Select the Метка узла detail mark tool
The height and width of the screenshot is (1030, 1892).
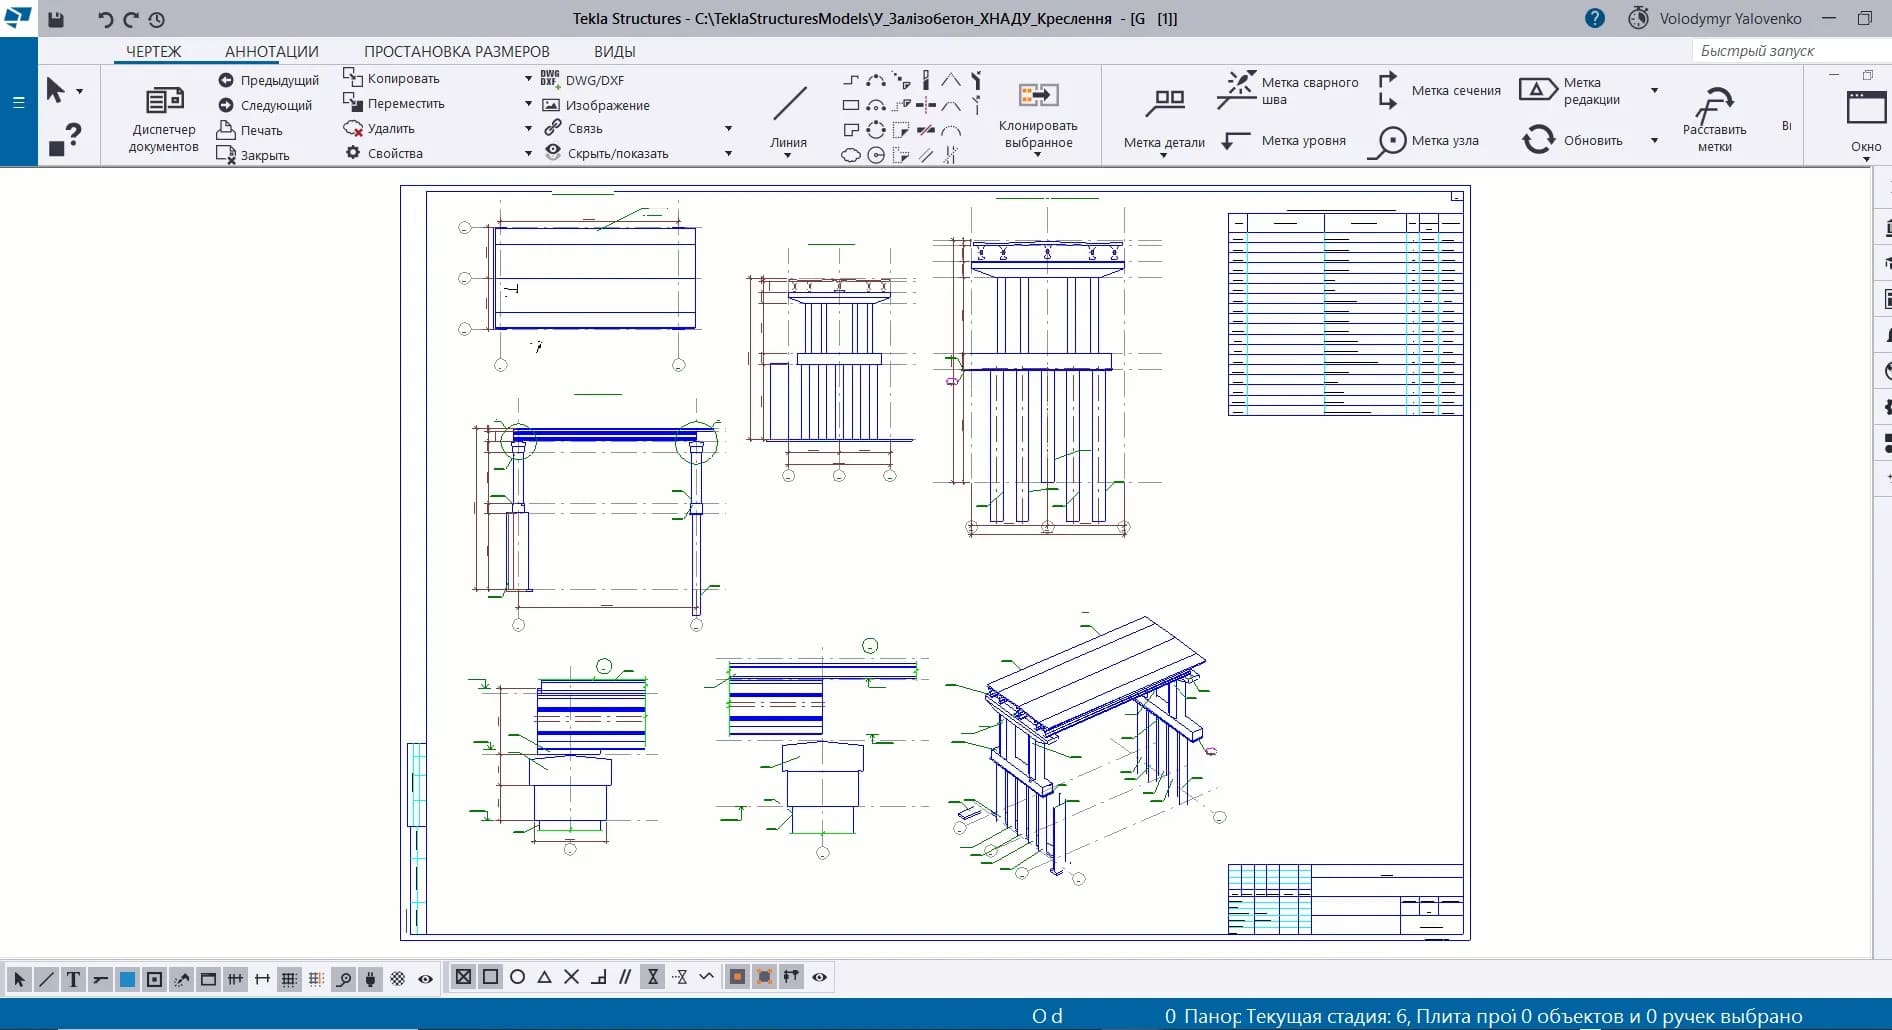pos(1388,141)
